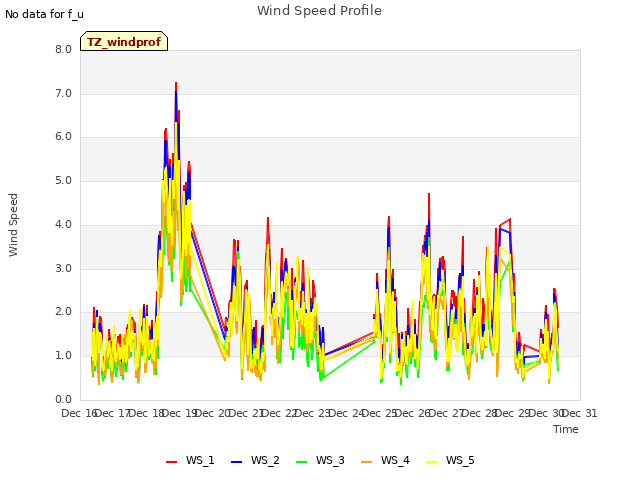The height and width of the screenshot is (480, 640).
Task: Click the 2.0 y-axis tick label
Action: pyautogui.click(x=63, y=312)
